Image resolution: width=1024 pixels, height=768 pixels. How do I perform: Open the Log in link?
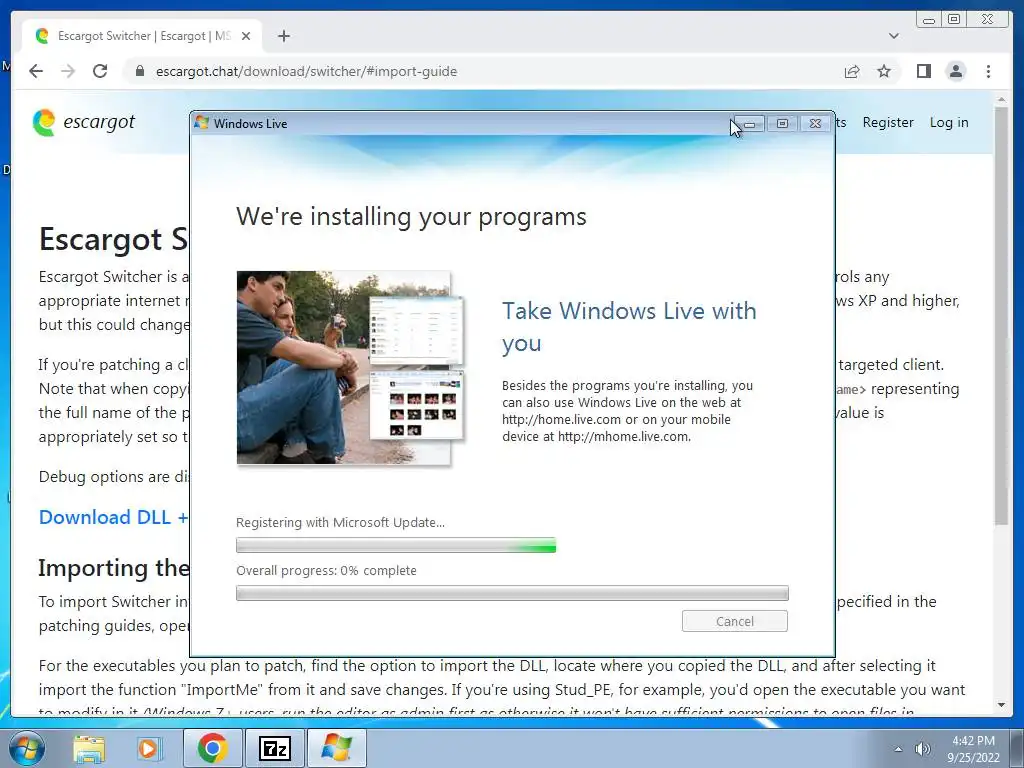pos(949,122)
